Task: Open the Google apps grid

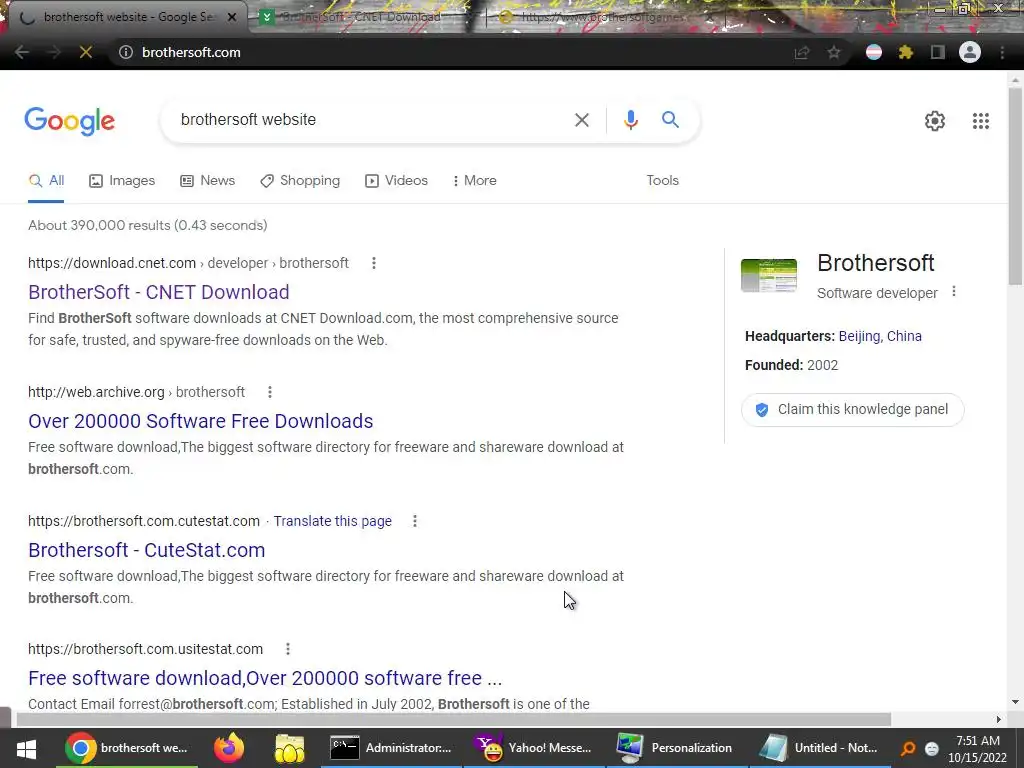Action: coord(980,121)
